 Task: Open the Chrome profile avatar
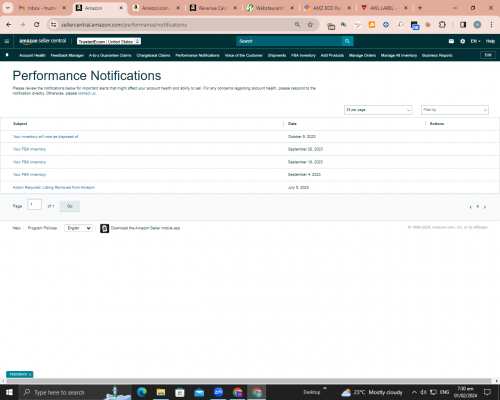[x=477, y=24]
